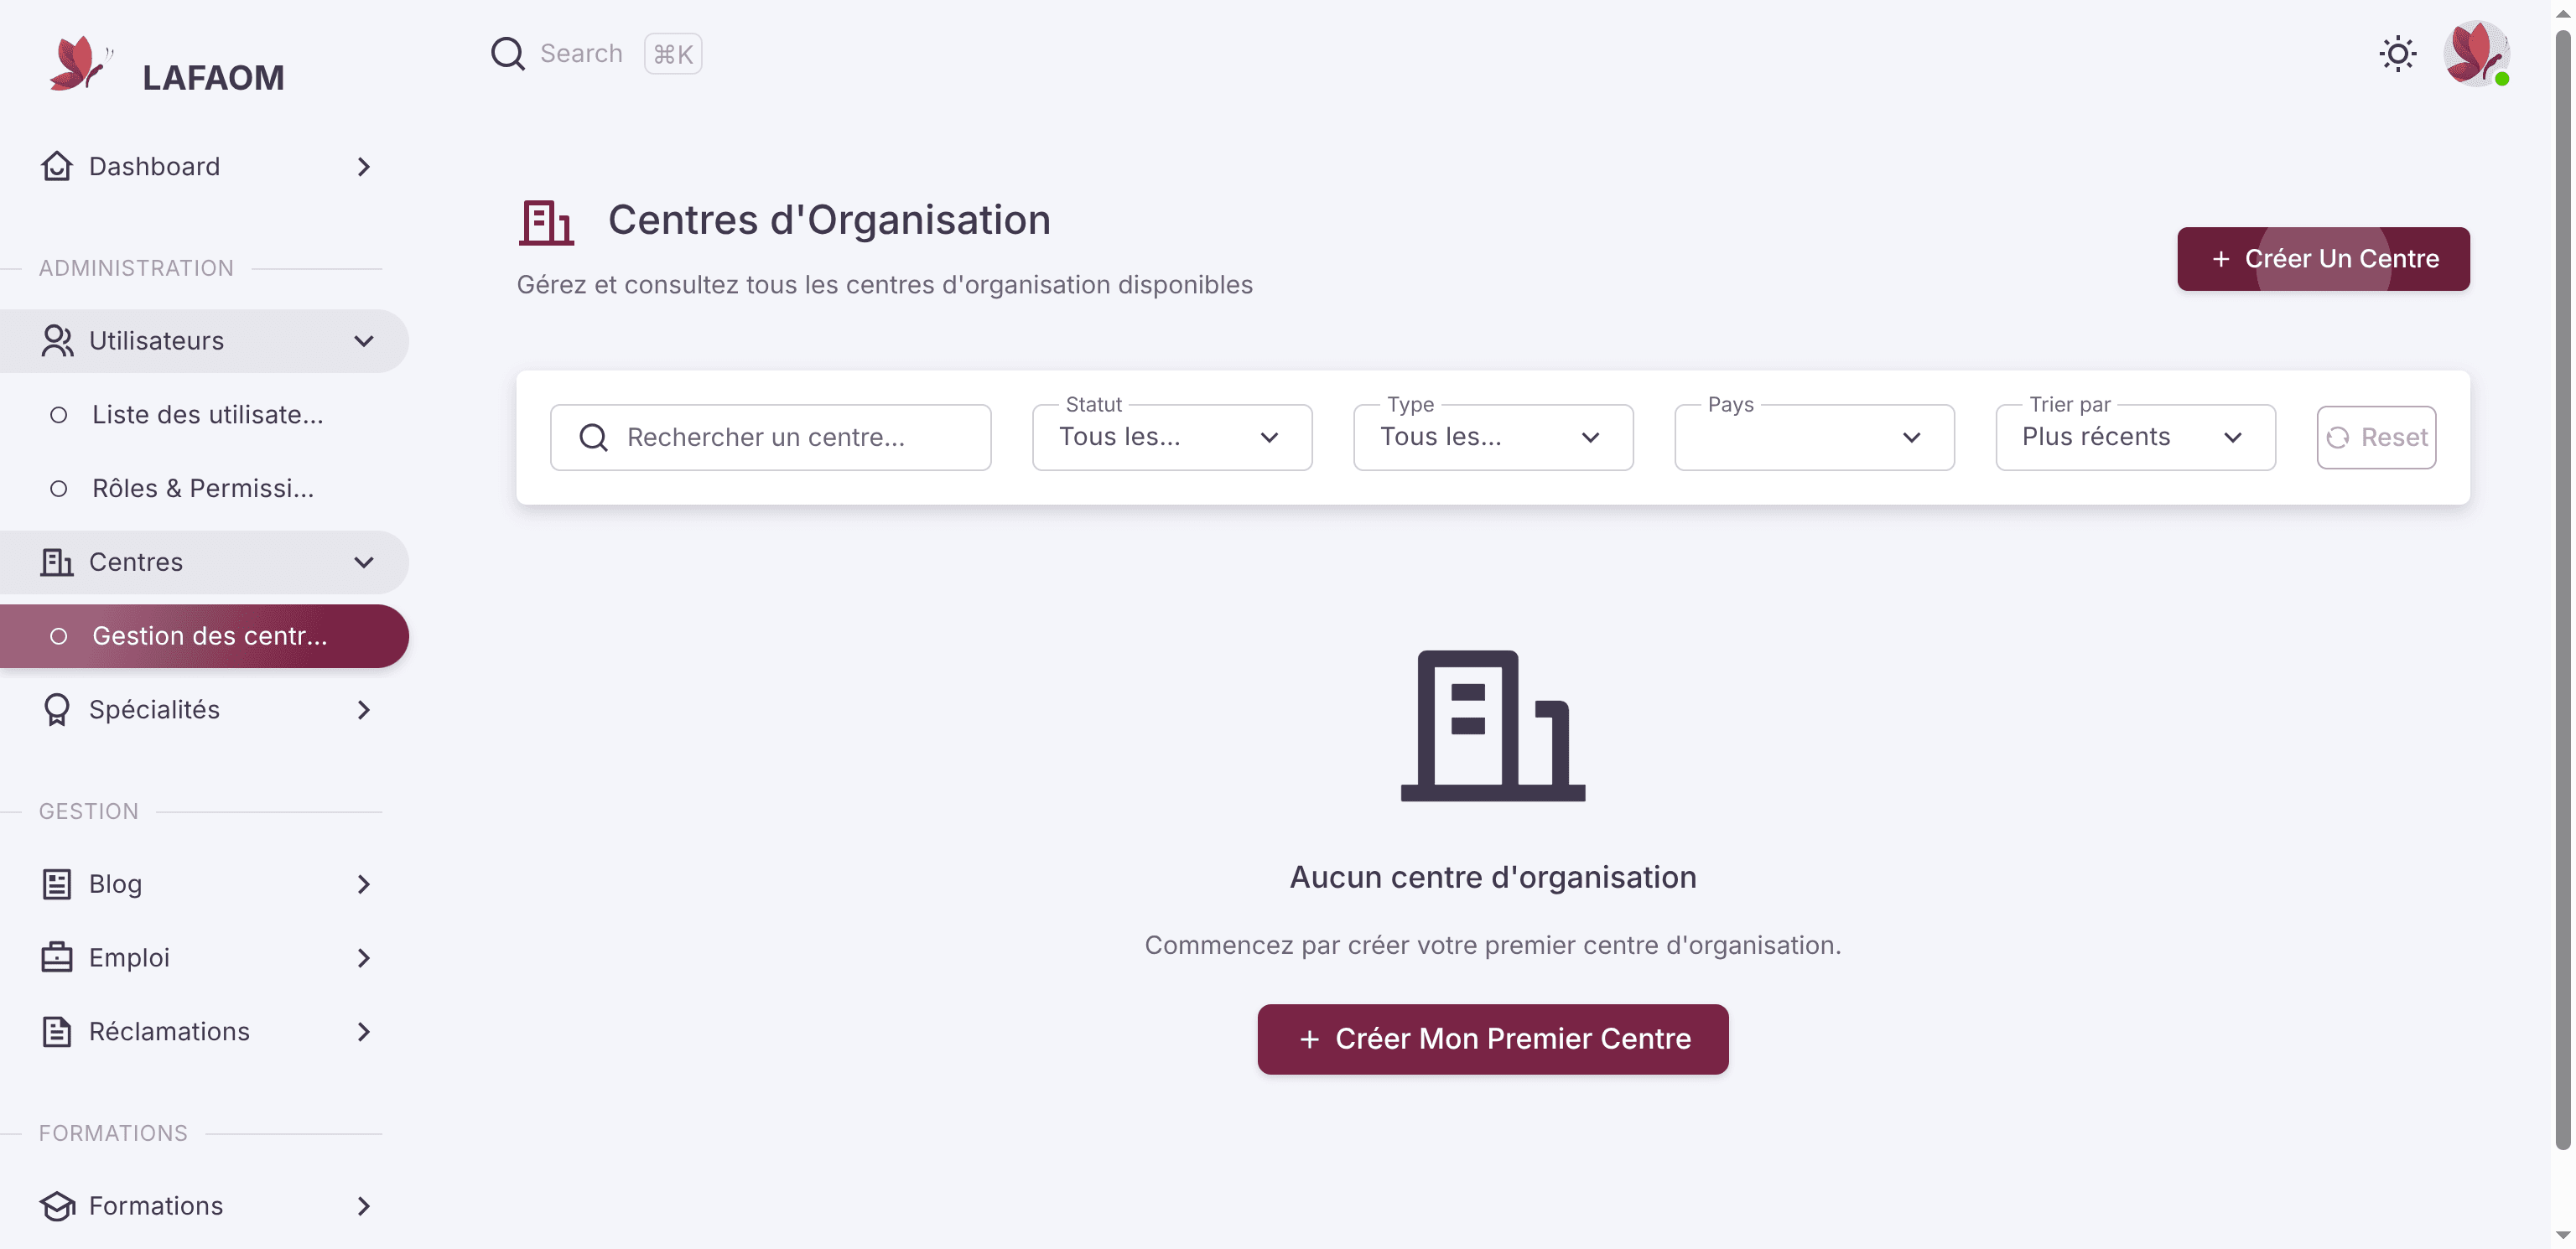Open the Pays filter dropdown
Viewport: 2576px width, 1249px height.
click(x=1814, y=437)
